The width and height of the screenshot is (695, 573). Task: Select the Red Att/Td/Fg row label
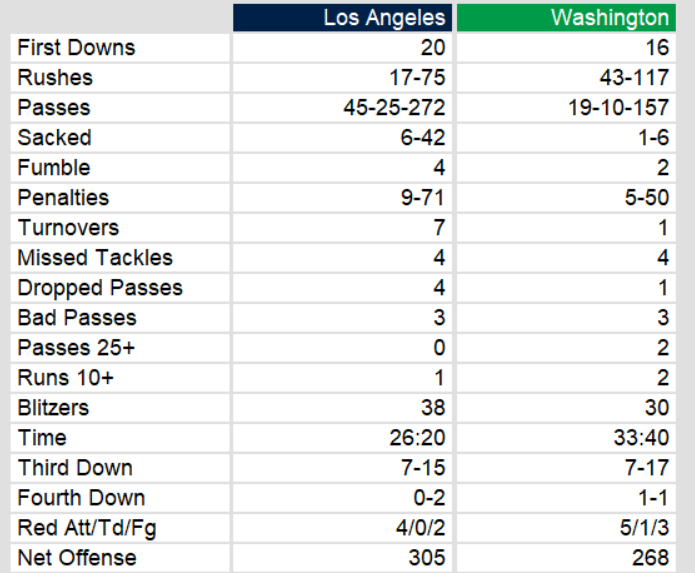point(87,528)
